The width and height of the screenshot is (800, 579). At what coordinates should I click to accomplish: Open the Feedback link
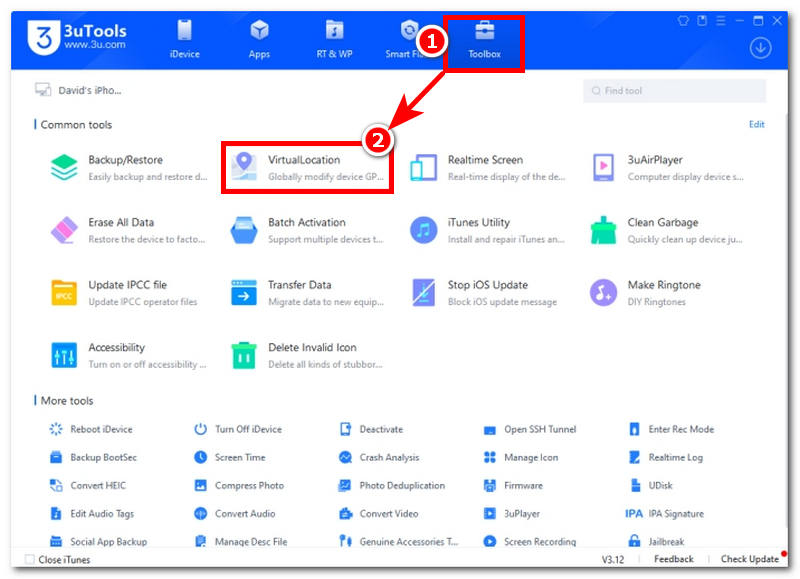click(x=674, y=559)
